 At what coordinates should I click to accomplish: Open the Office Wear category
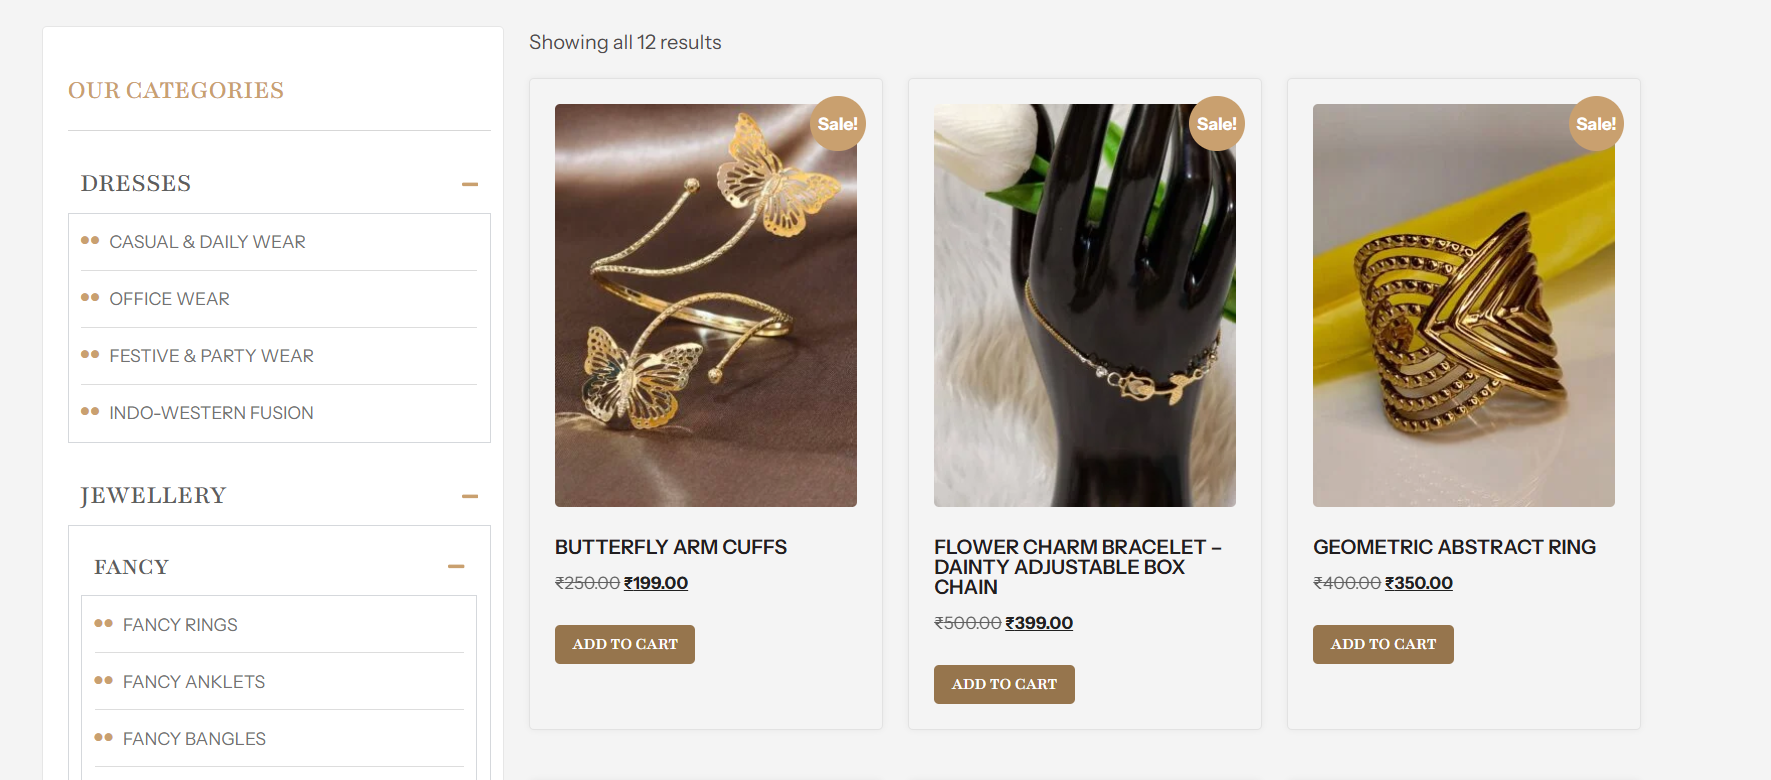(169, 299)
